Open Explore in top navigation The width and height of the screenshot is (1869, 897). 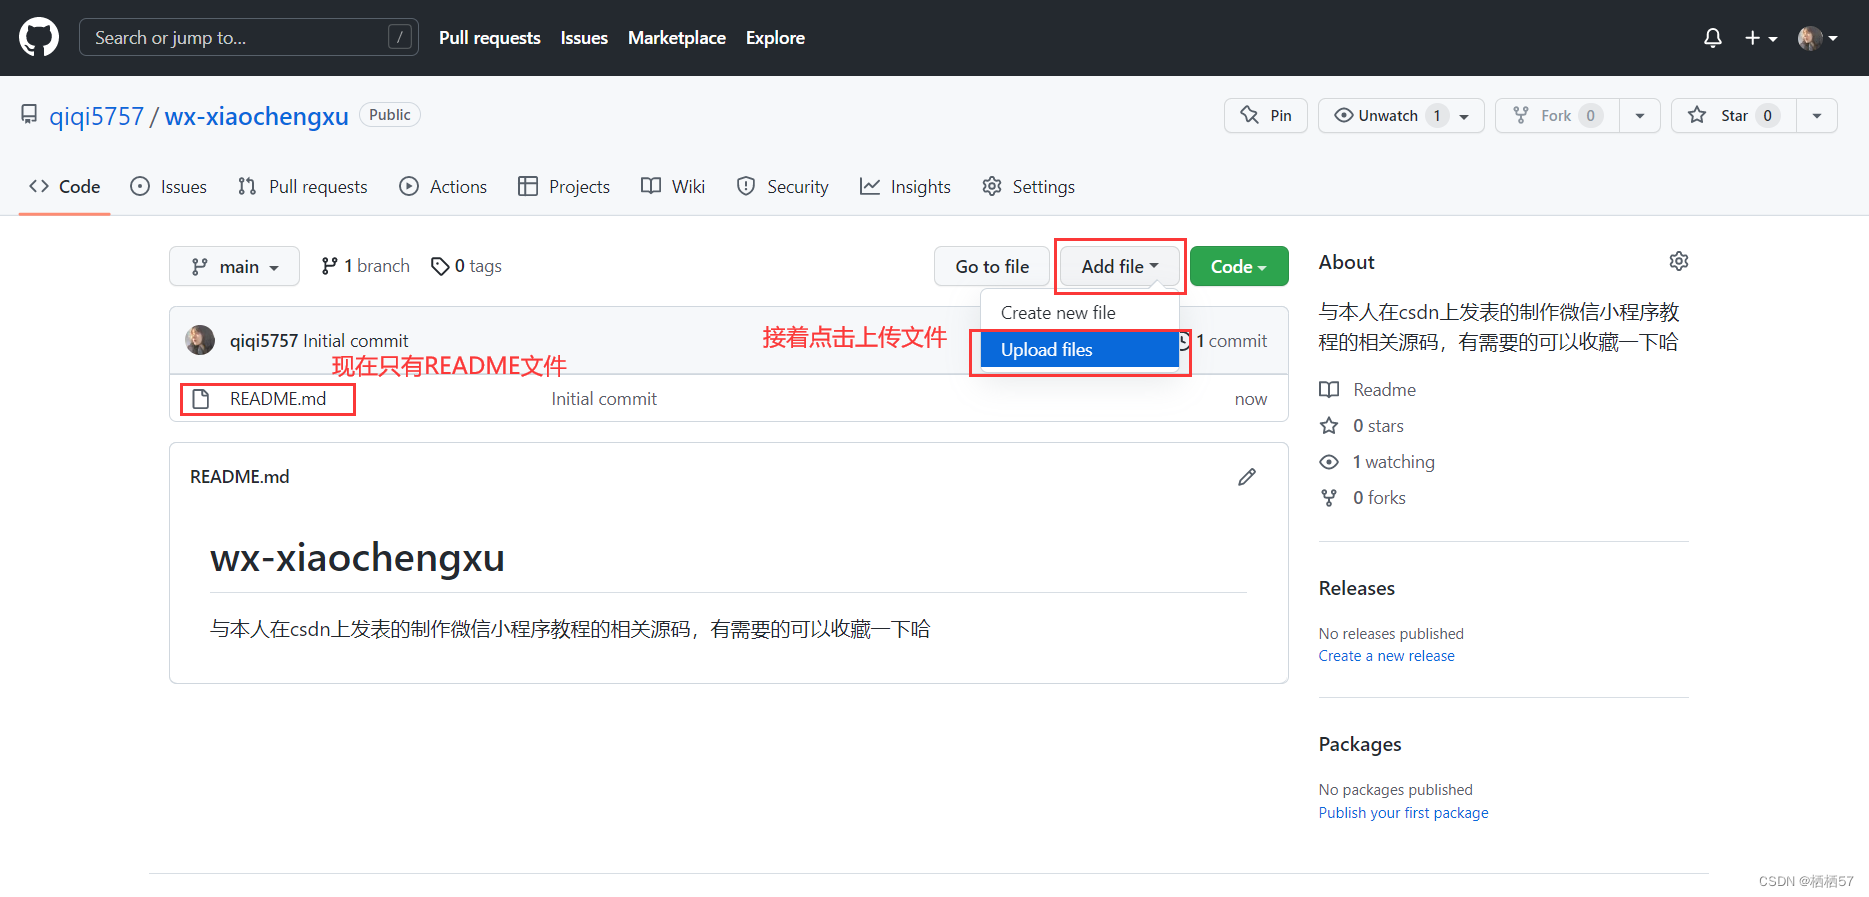[775, 38]
